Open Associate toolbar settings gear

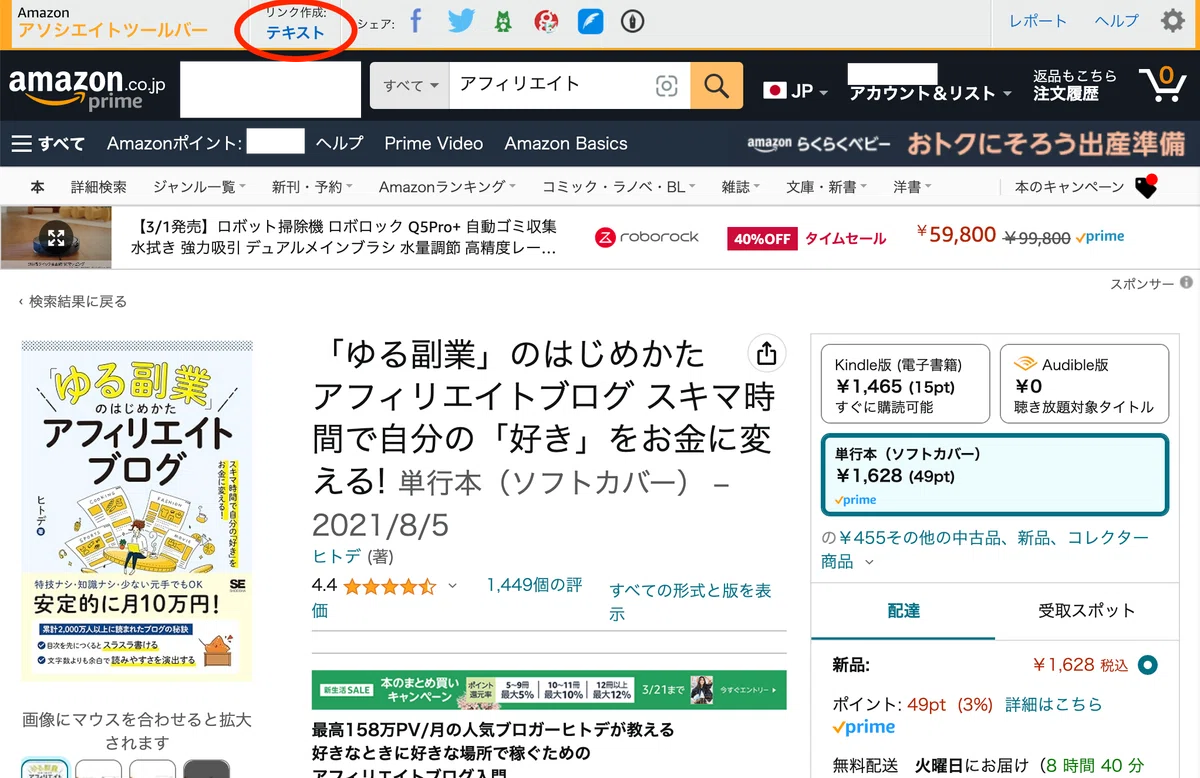point(1173,21)
